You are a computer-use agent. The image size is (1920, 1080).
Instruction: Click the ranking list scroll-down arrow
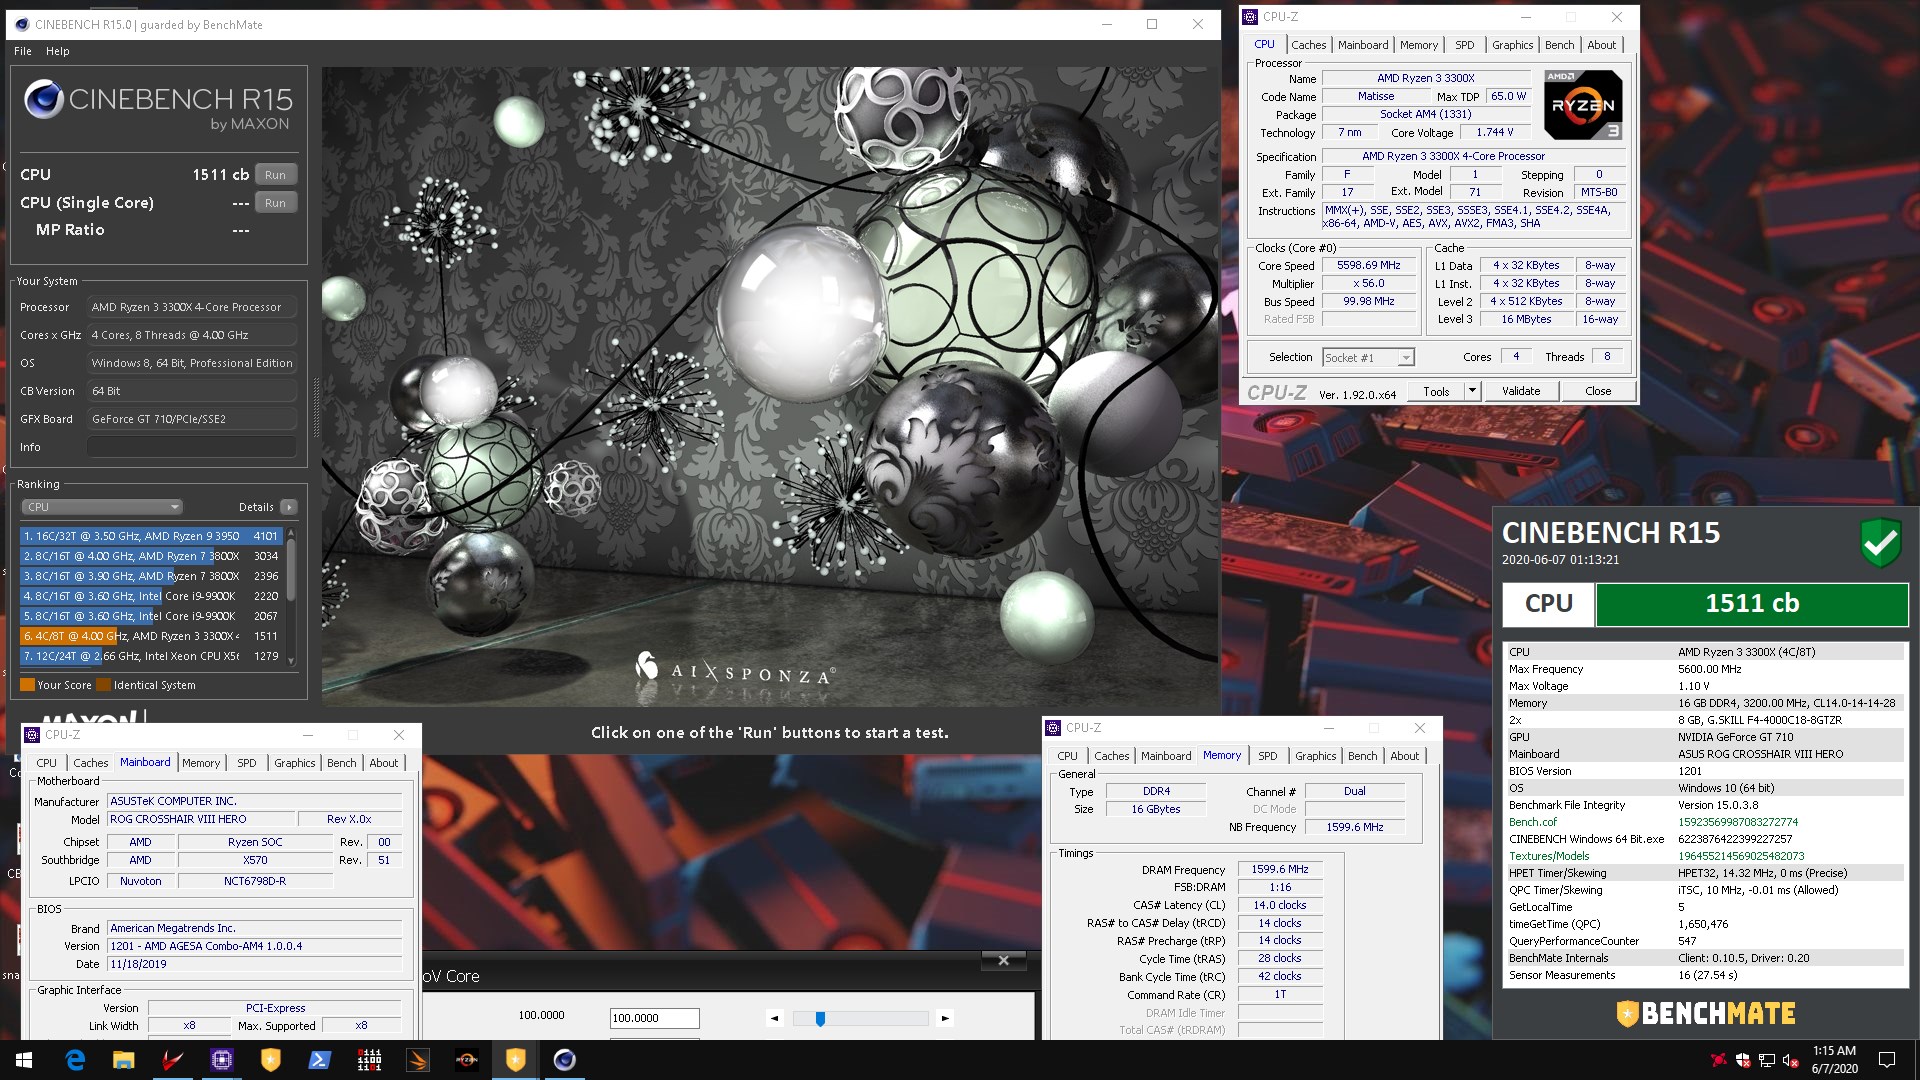[291, 660]
